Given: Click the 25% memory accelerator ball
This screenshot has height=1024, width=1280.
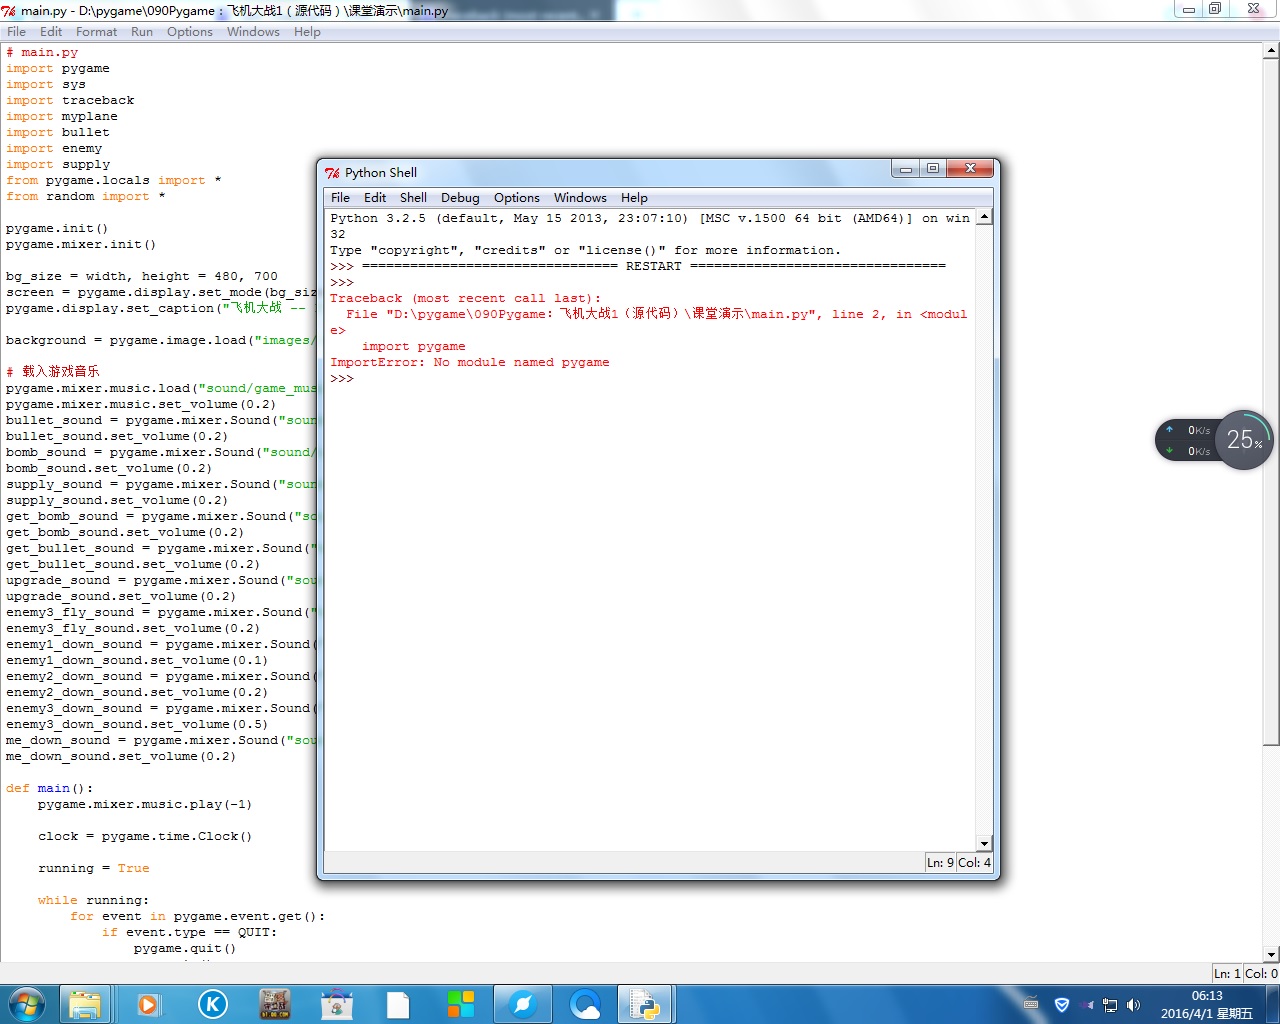Looking at the screenshot, I should [1244, 440].
